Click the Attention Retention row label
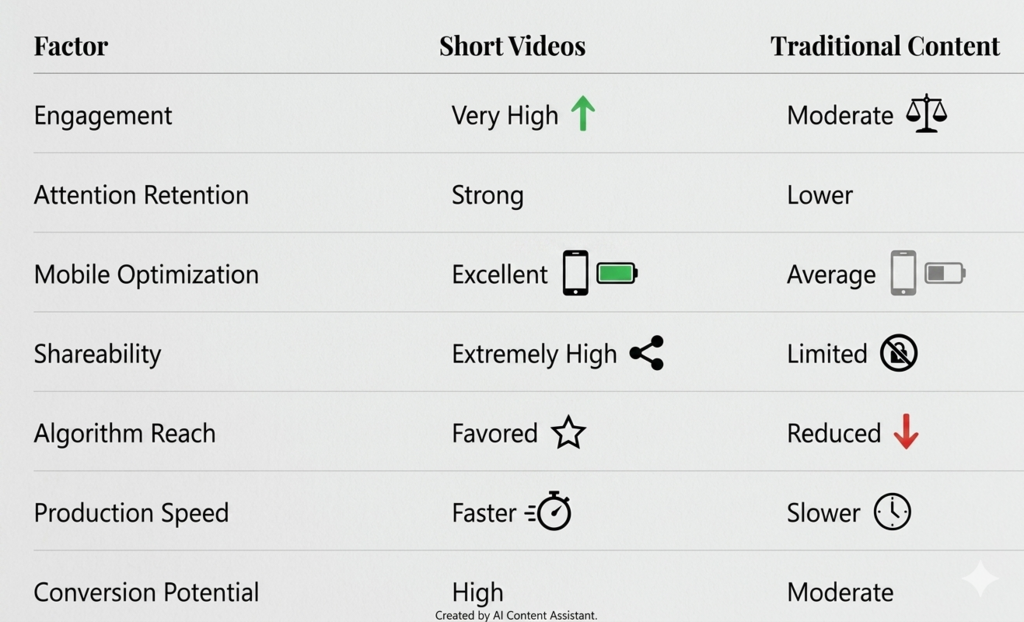Screen dimensions: 1024x622 click(x=141, y=195)
